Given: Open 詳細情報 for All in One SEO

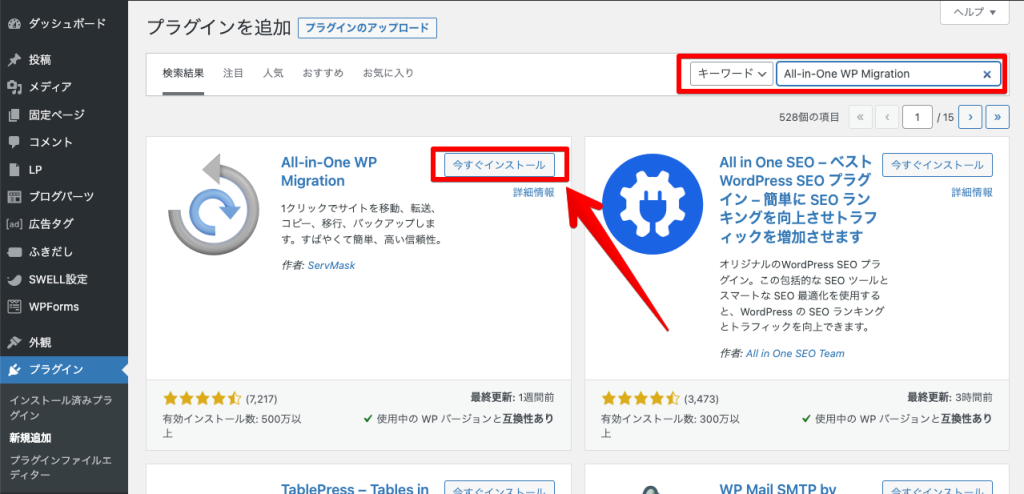Looking at the screenshot, I should click(x=972, y=192).
